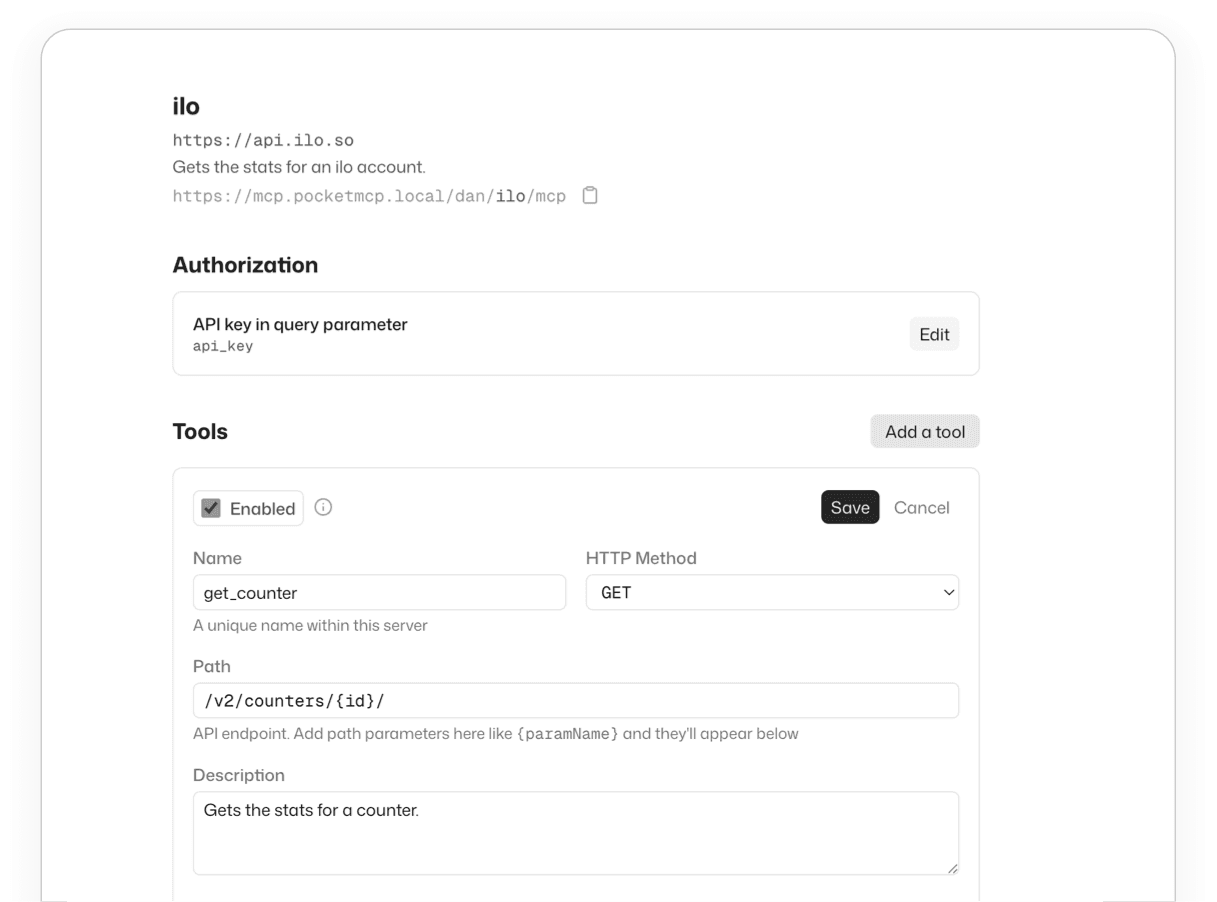Save the get_counter tool changes

click(849, 507)
